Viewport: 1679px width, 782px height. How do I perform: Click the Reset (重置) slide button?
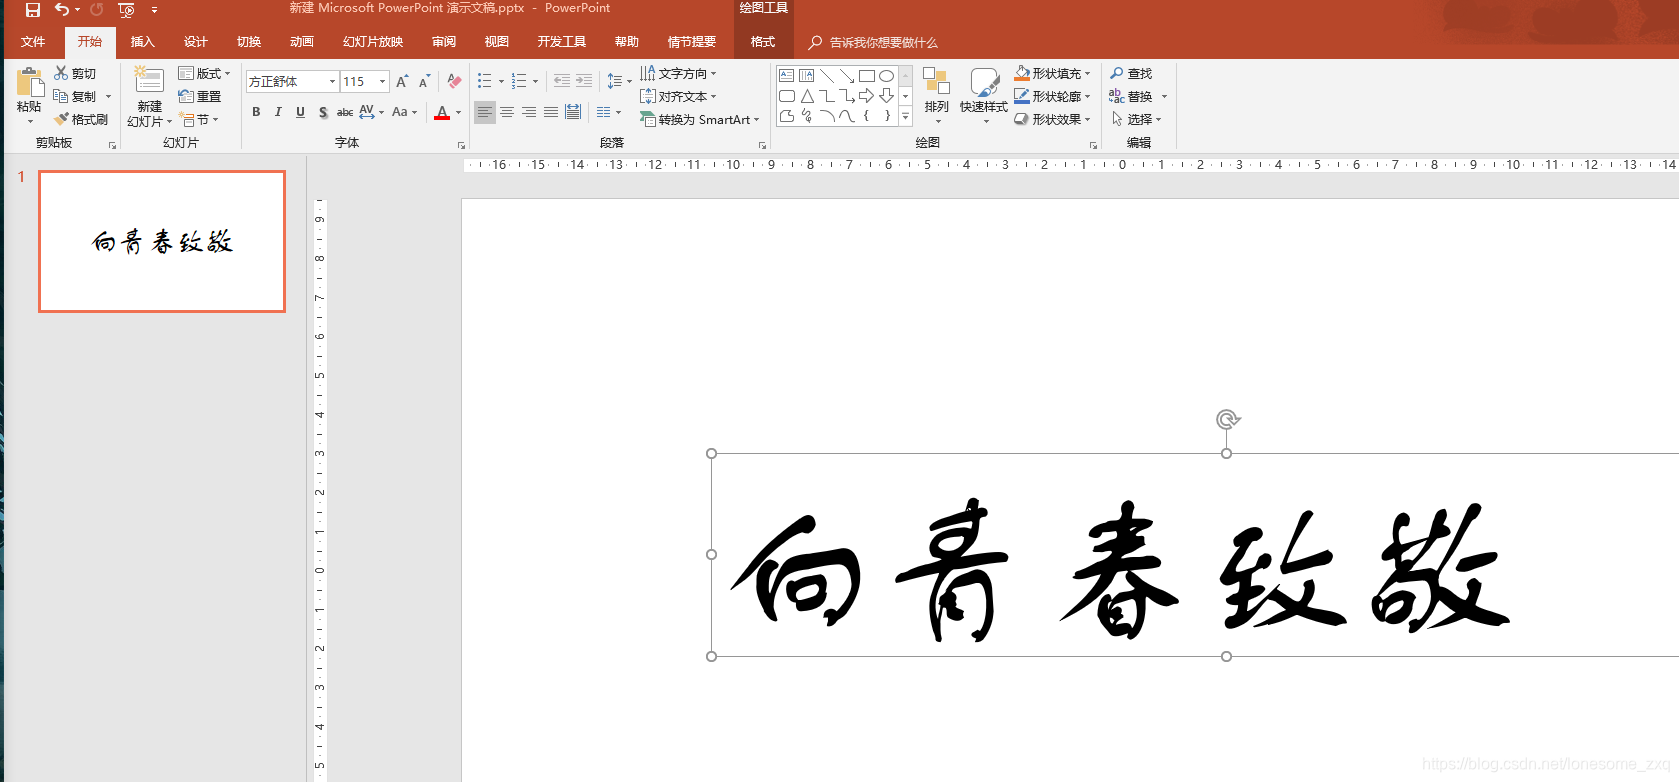click(x=200, y=96)
